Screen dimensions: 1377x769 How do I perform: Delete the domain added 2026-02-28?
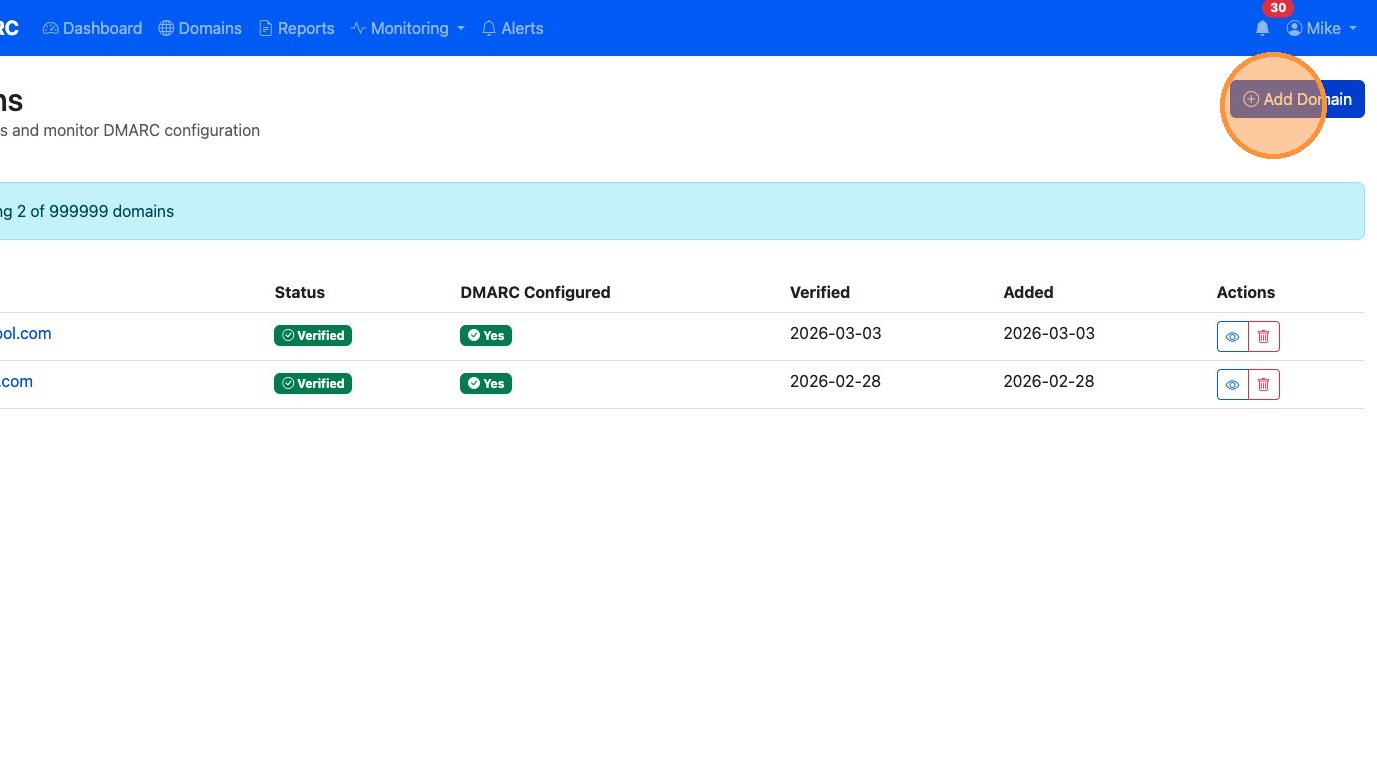[x=1264, y=384]
